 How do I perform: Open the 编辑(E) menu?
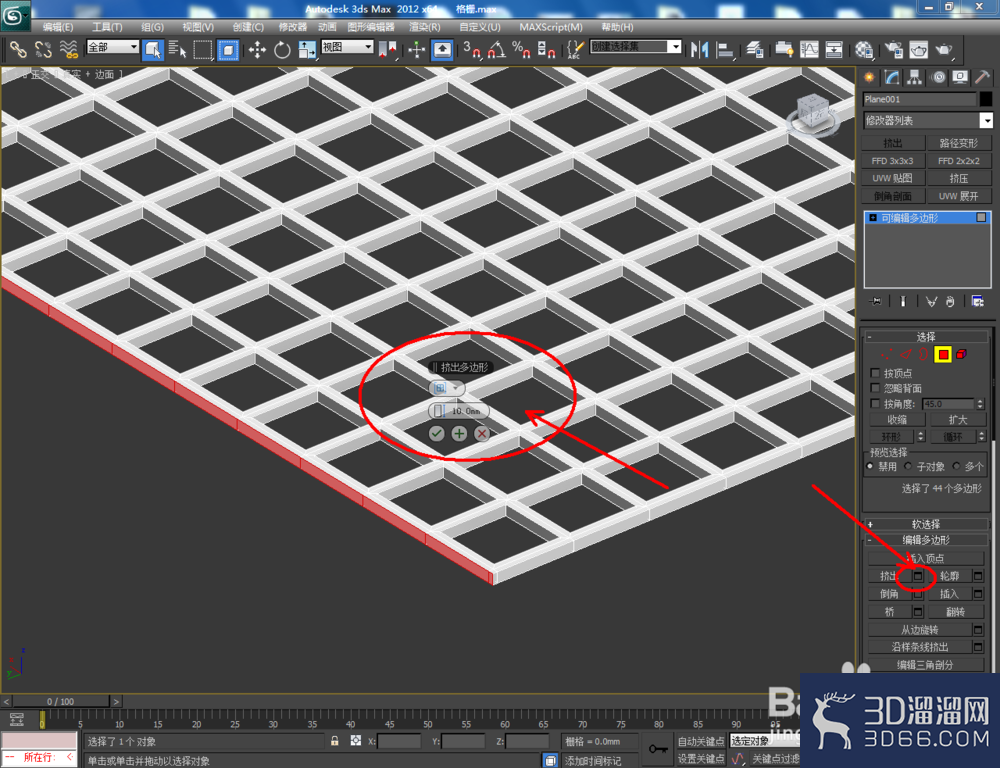(x=58, y=27)
